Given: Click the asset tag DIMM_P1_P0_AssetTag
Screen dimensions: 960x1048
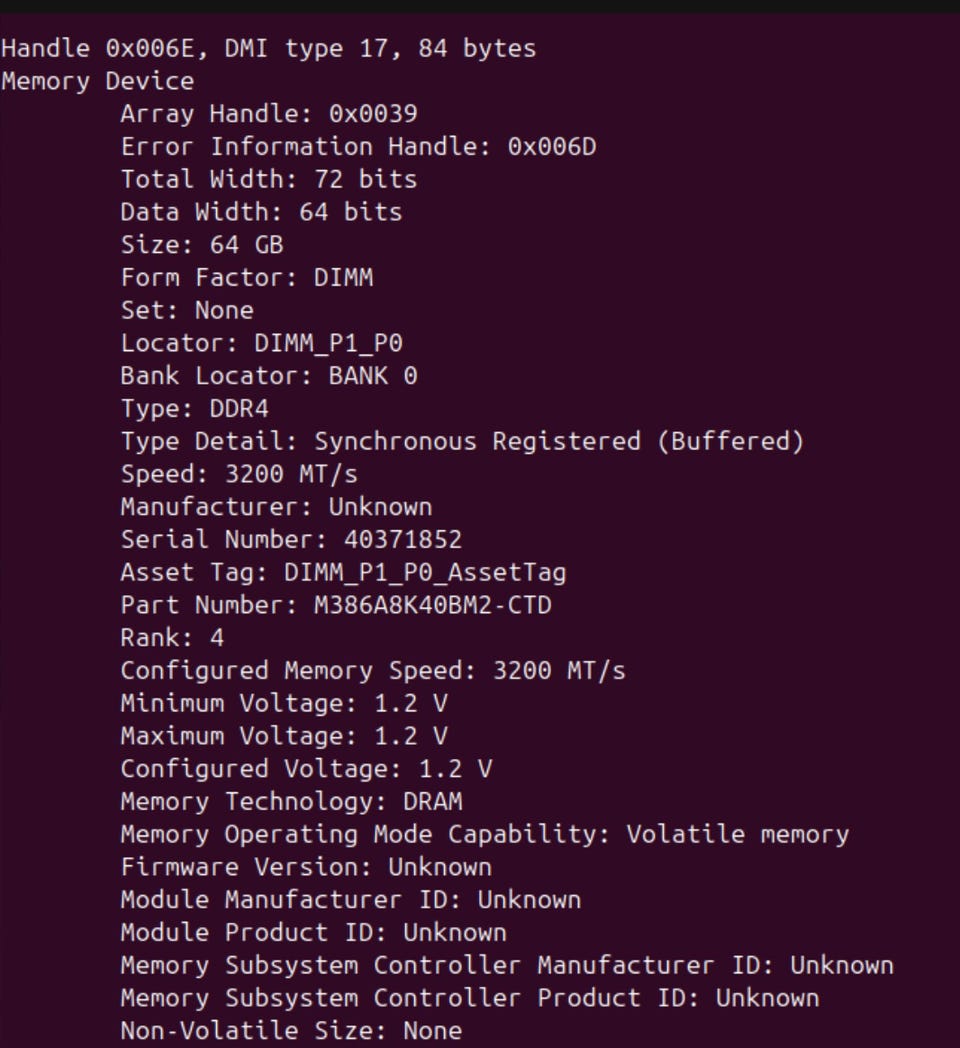Looking at the screenshot, I should pyautogui.click(x=425, y=573).
